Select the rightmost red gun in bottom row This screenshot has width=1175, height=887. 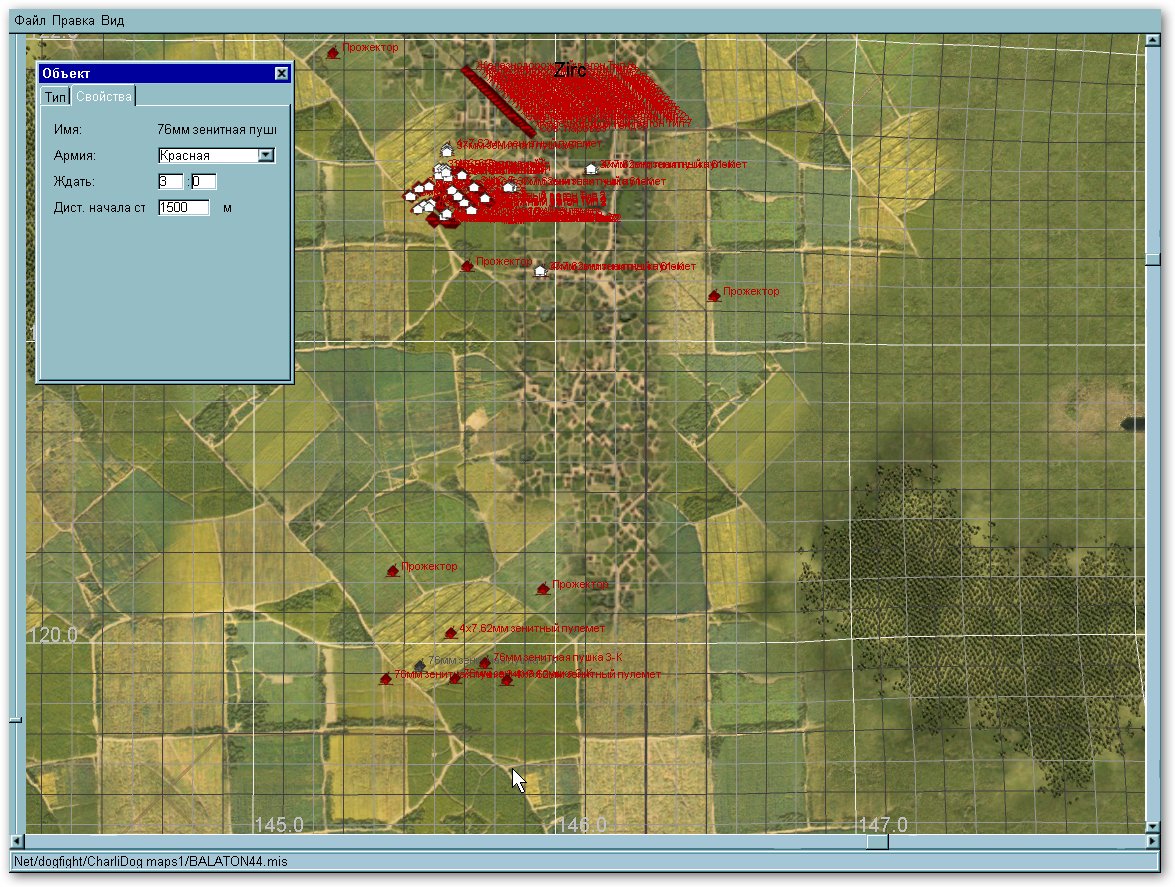[x=507, y=679]
